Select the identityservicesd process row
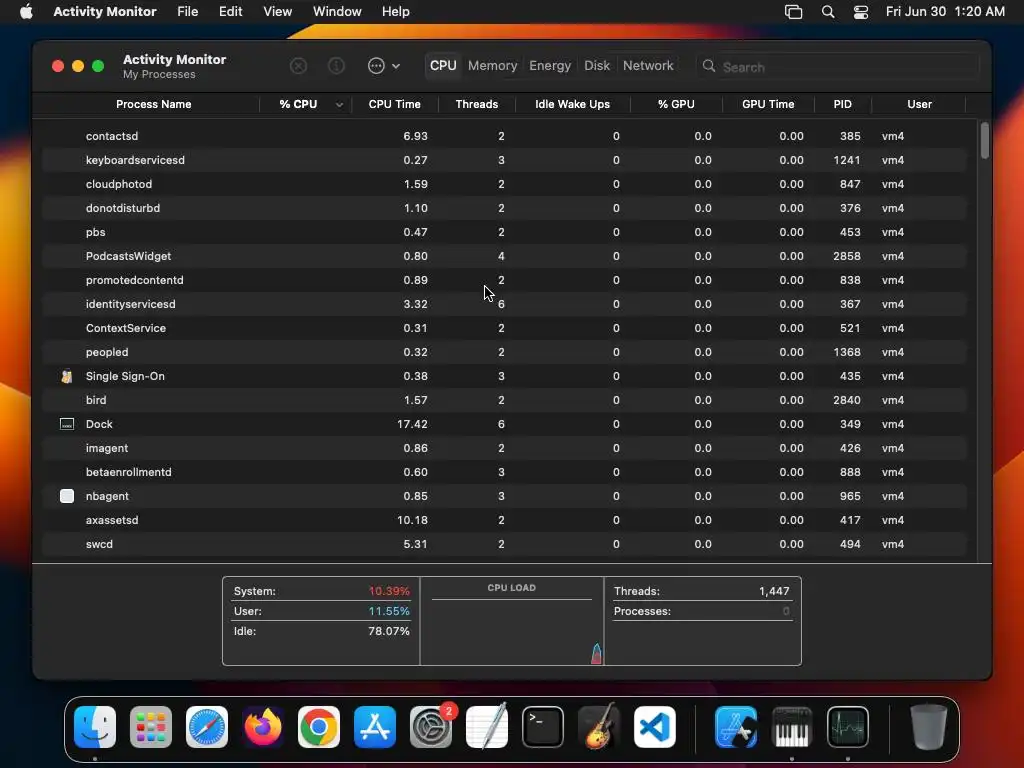This screenshot has width=1024, height=768. tap(504, 304)
